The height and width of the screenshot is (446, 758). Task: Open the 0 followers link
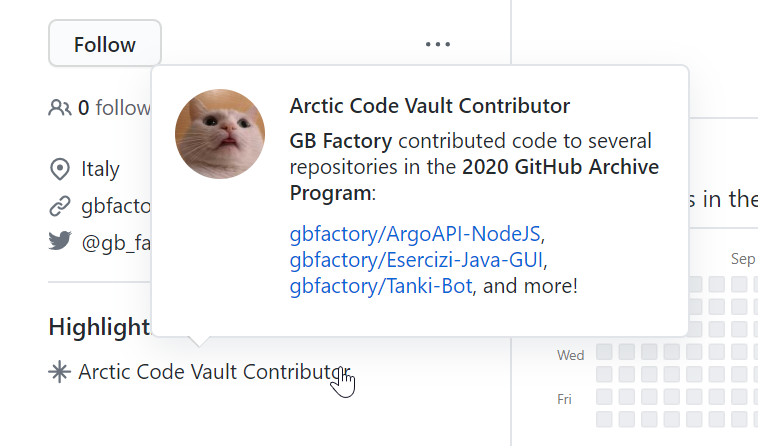[x=114, y=108]
